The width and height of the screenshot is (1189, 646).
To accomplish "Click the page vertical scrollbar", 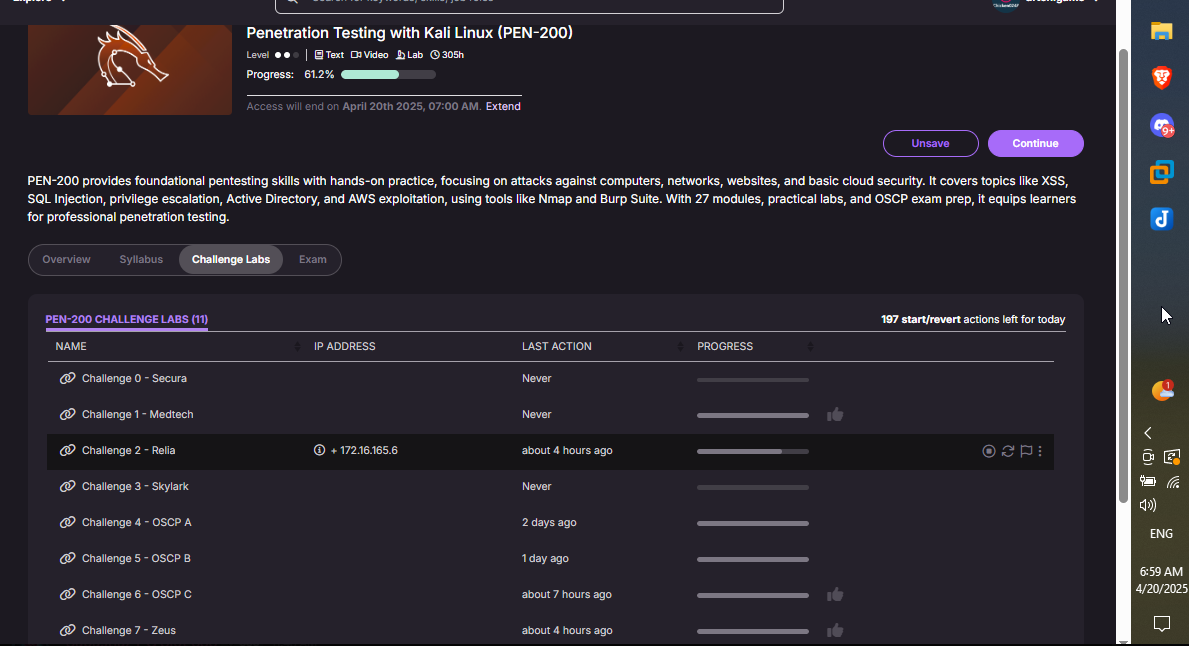I will tap(1123, 275).
